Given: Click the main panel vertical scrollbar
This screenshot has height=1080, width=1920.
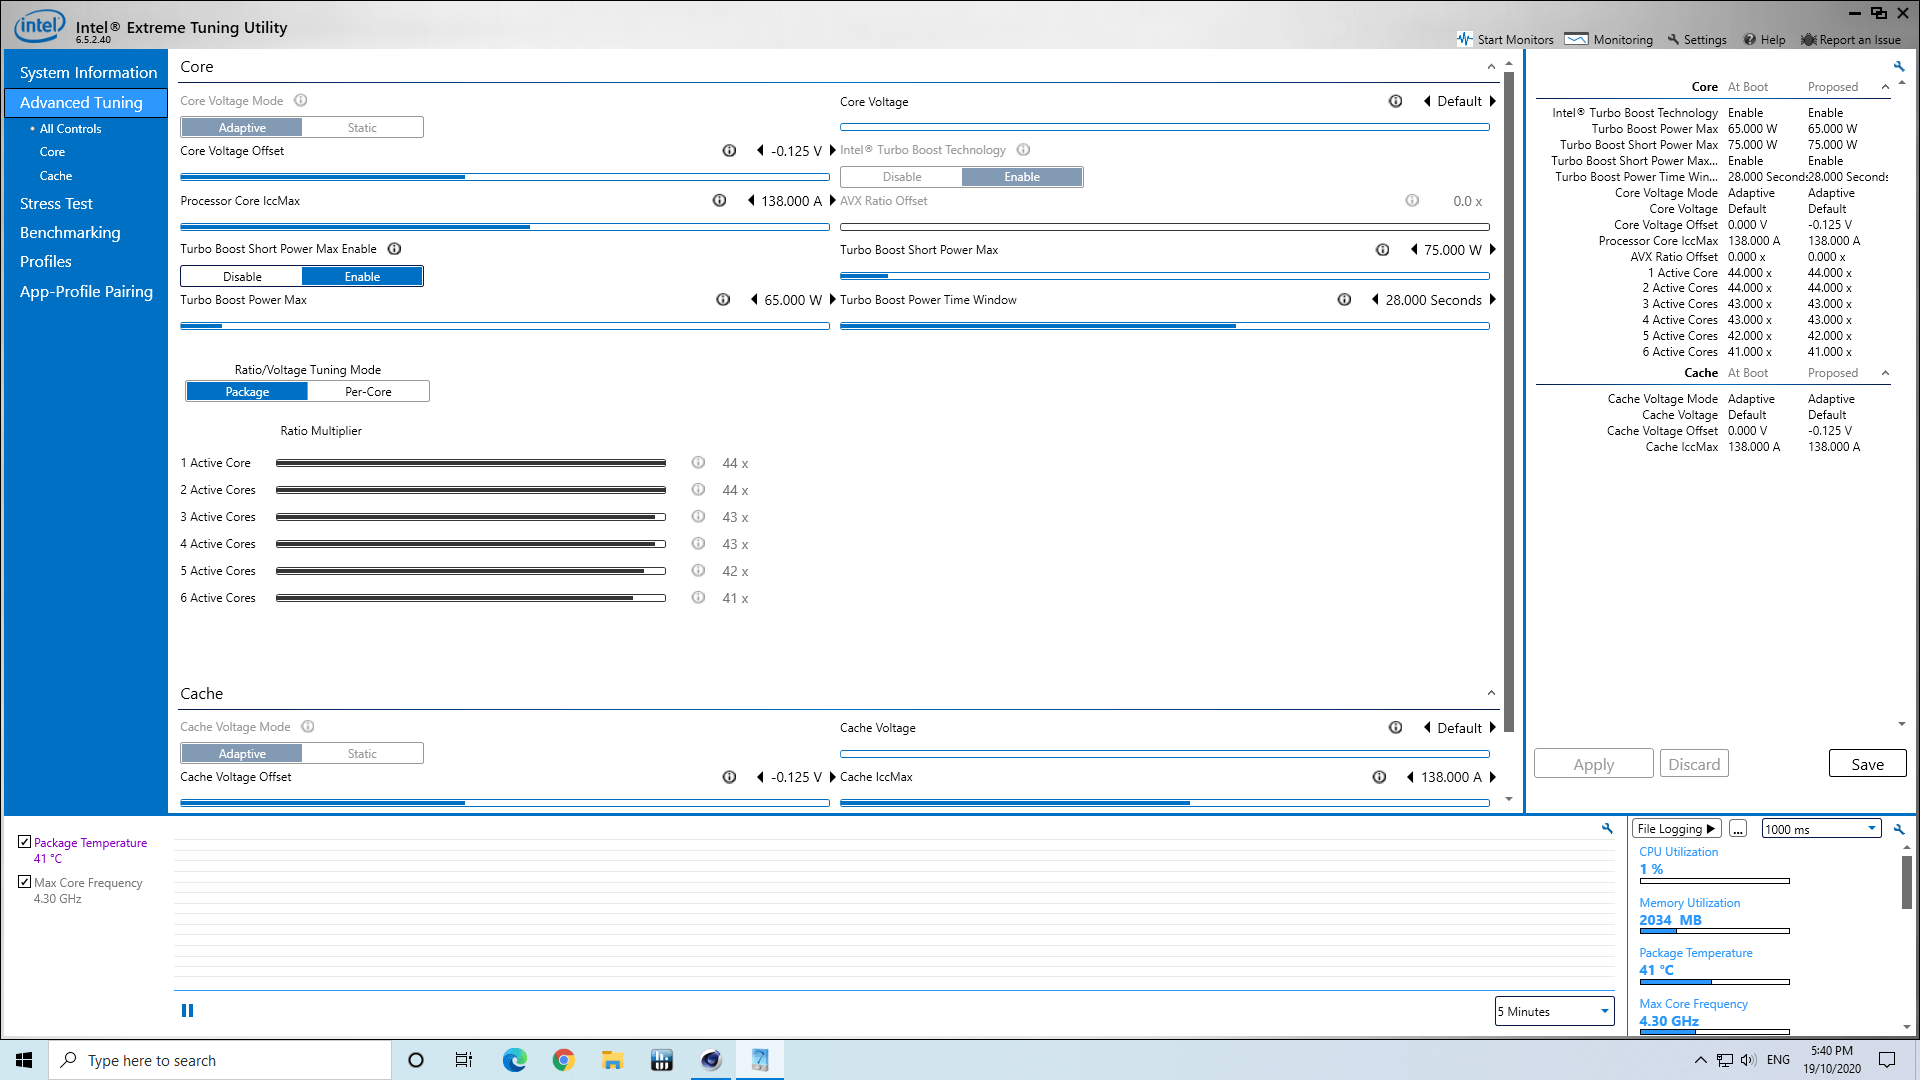Looking at the screenshot, I should pos(1509,400).
